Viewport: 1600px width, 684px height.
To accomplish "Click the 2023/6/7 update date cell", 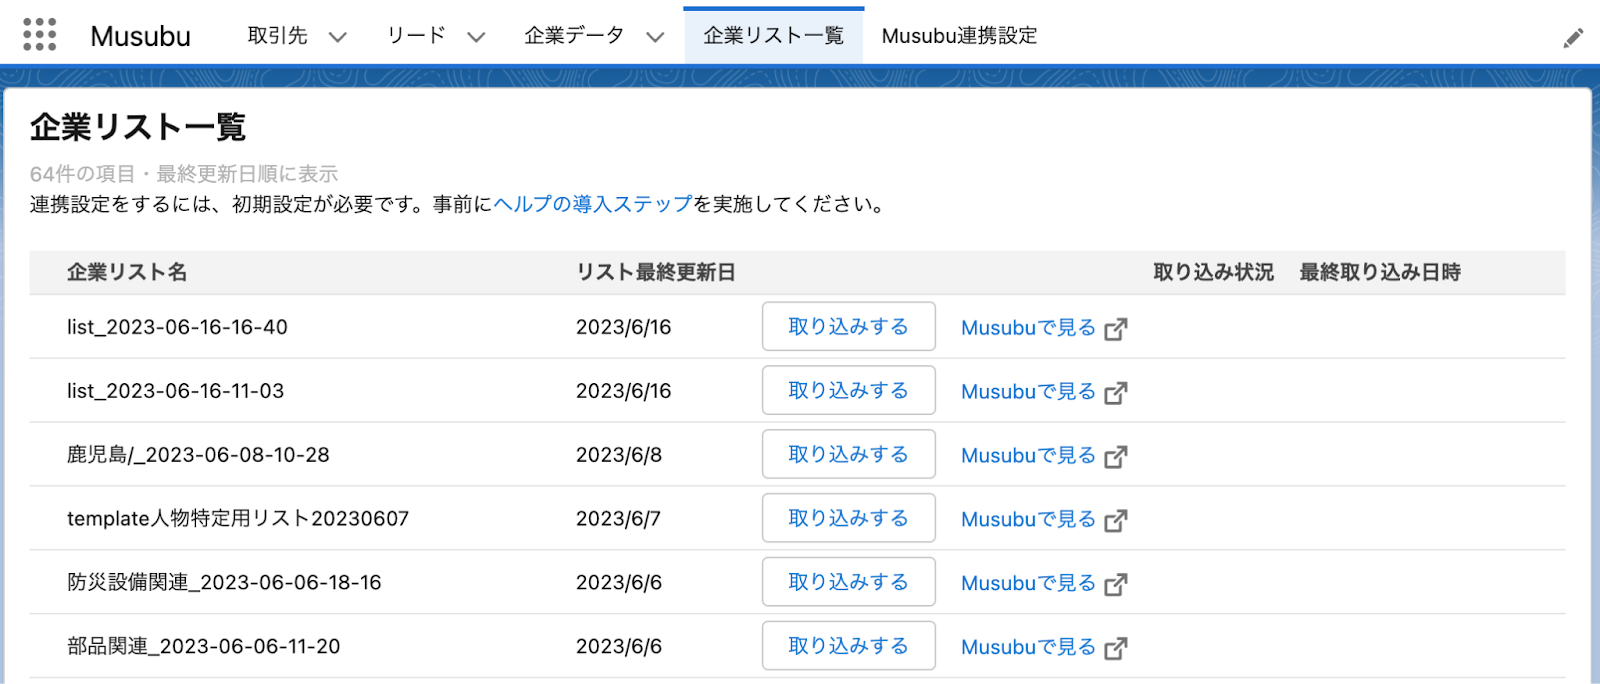I will (618, 519).
